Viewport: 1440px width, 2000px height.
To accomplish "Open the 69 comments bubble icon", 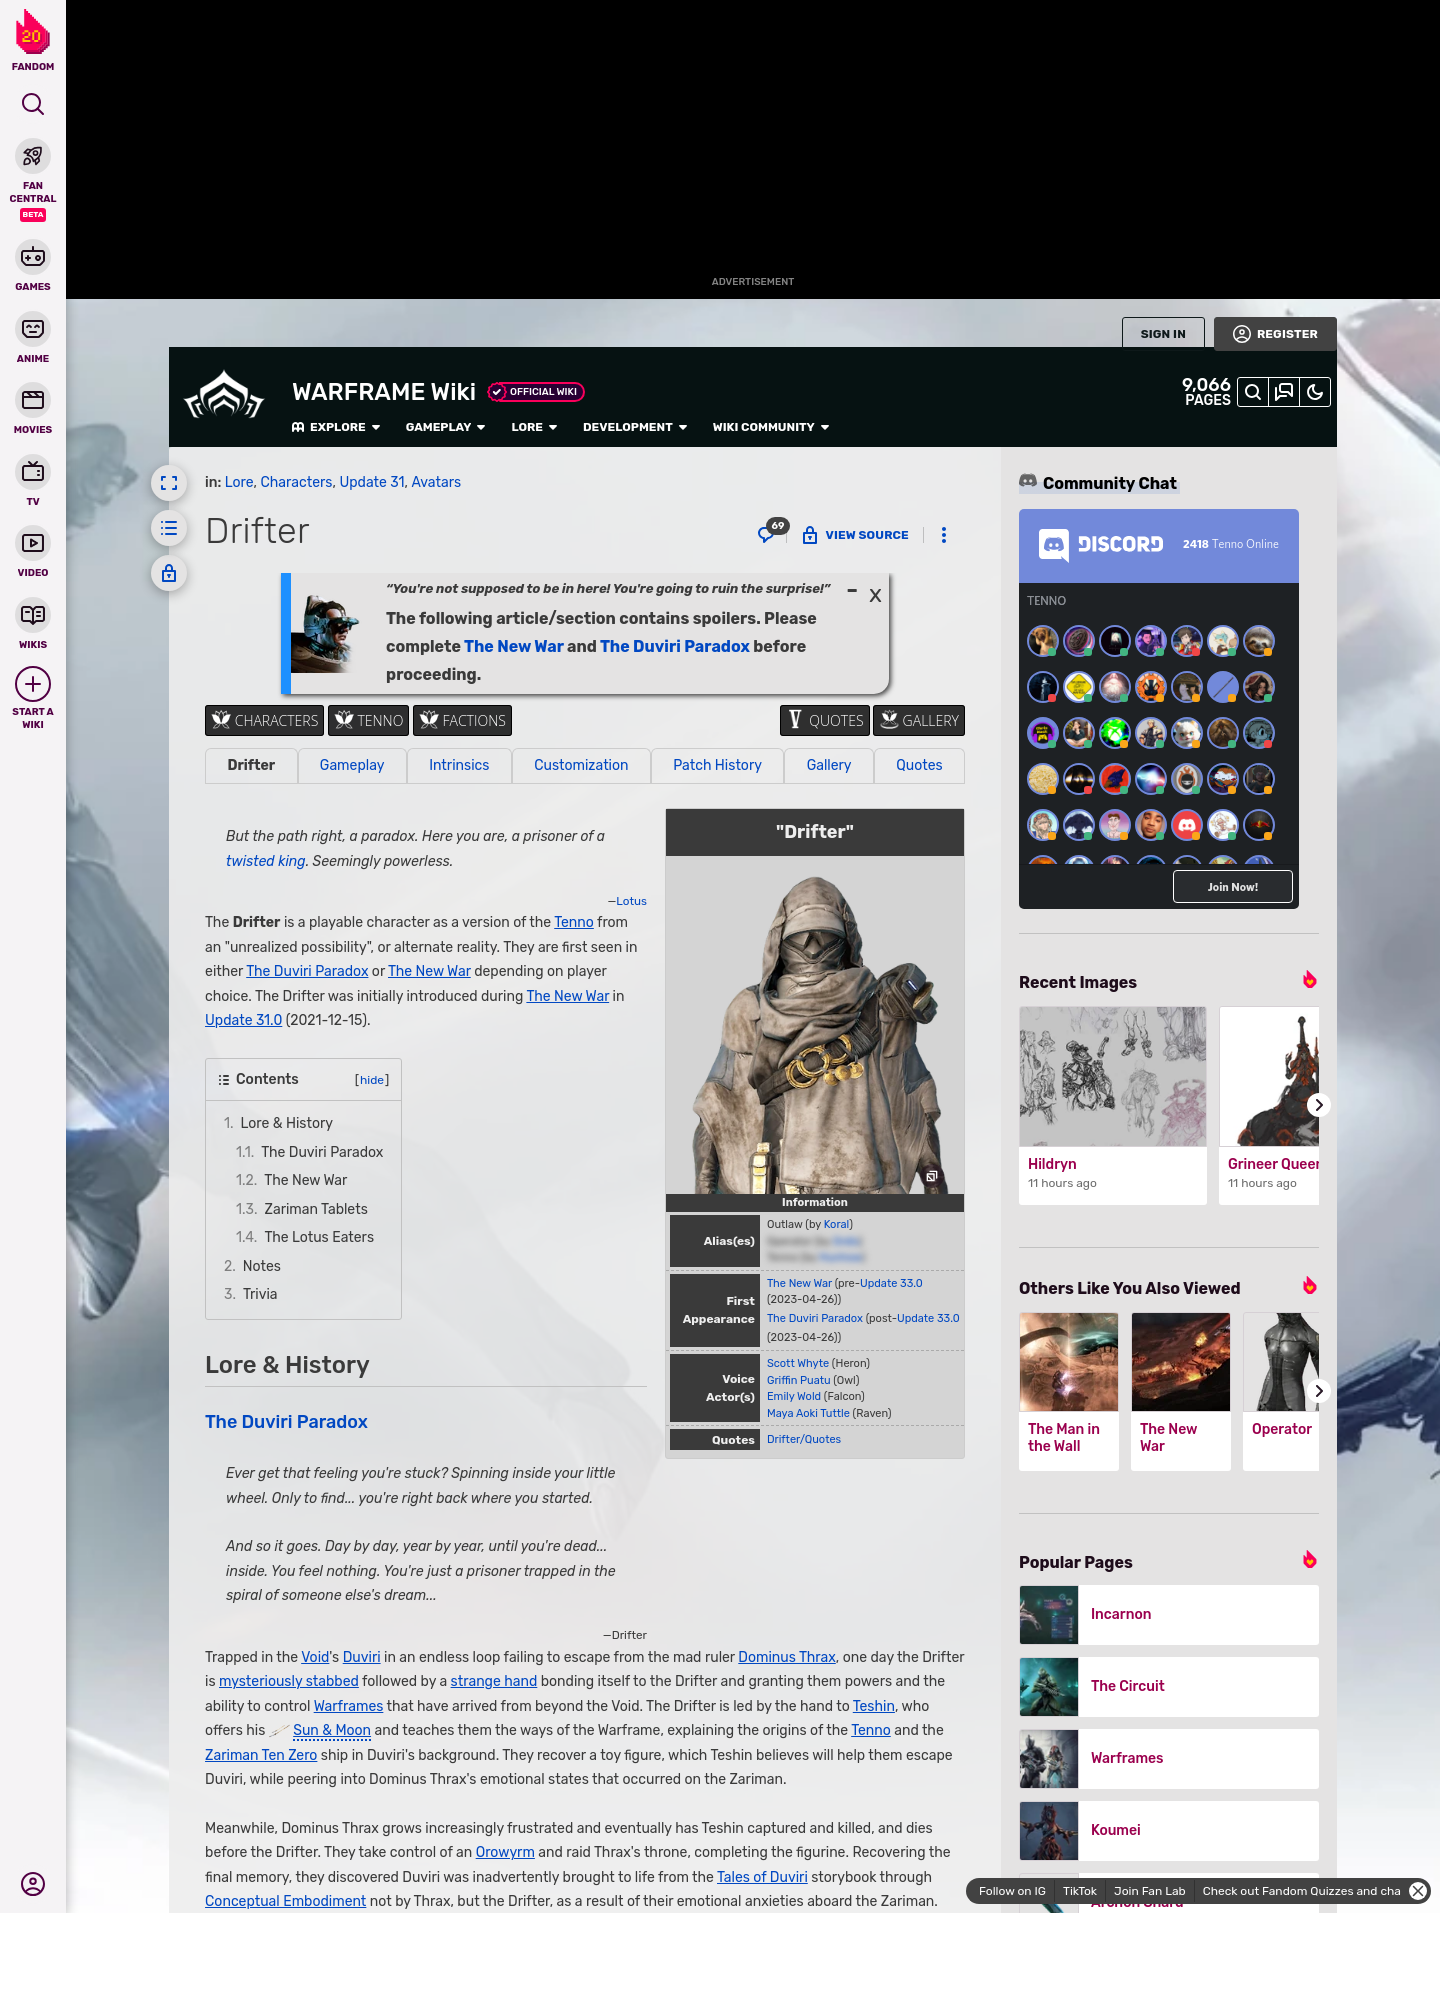I will (x=771, y=531).
